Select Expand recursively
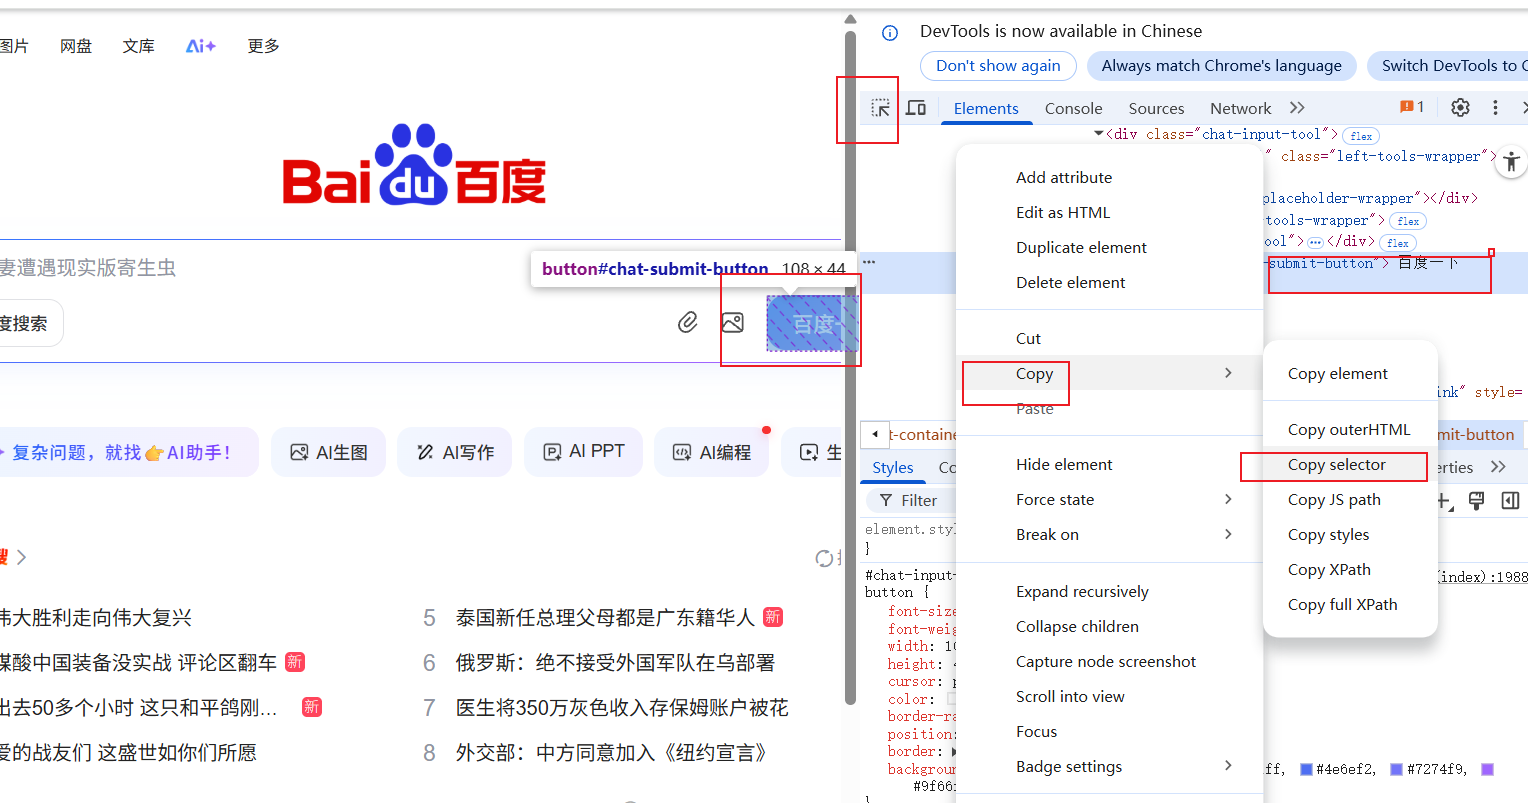The image size is (1528, 803). pos(1110,591)
